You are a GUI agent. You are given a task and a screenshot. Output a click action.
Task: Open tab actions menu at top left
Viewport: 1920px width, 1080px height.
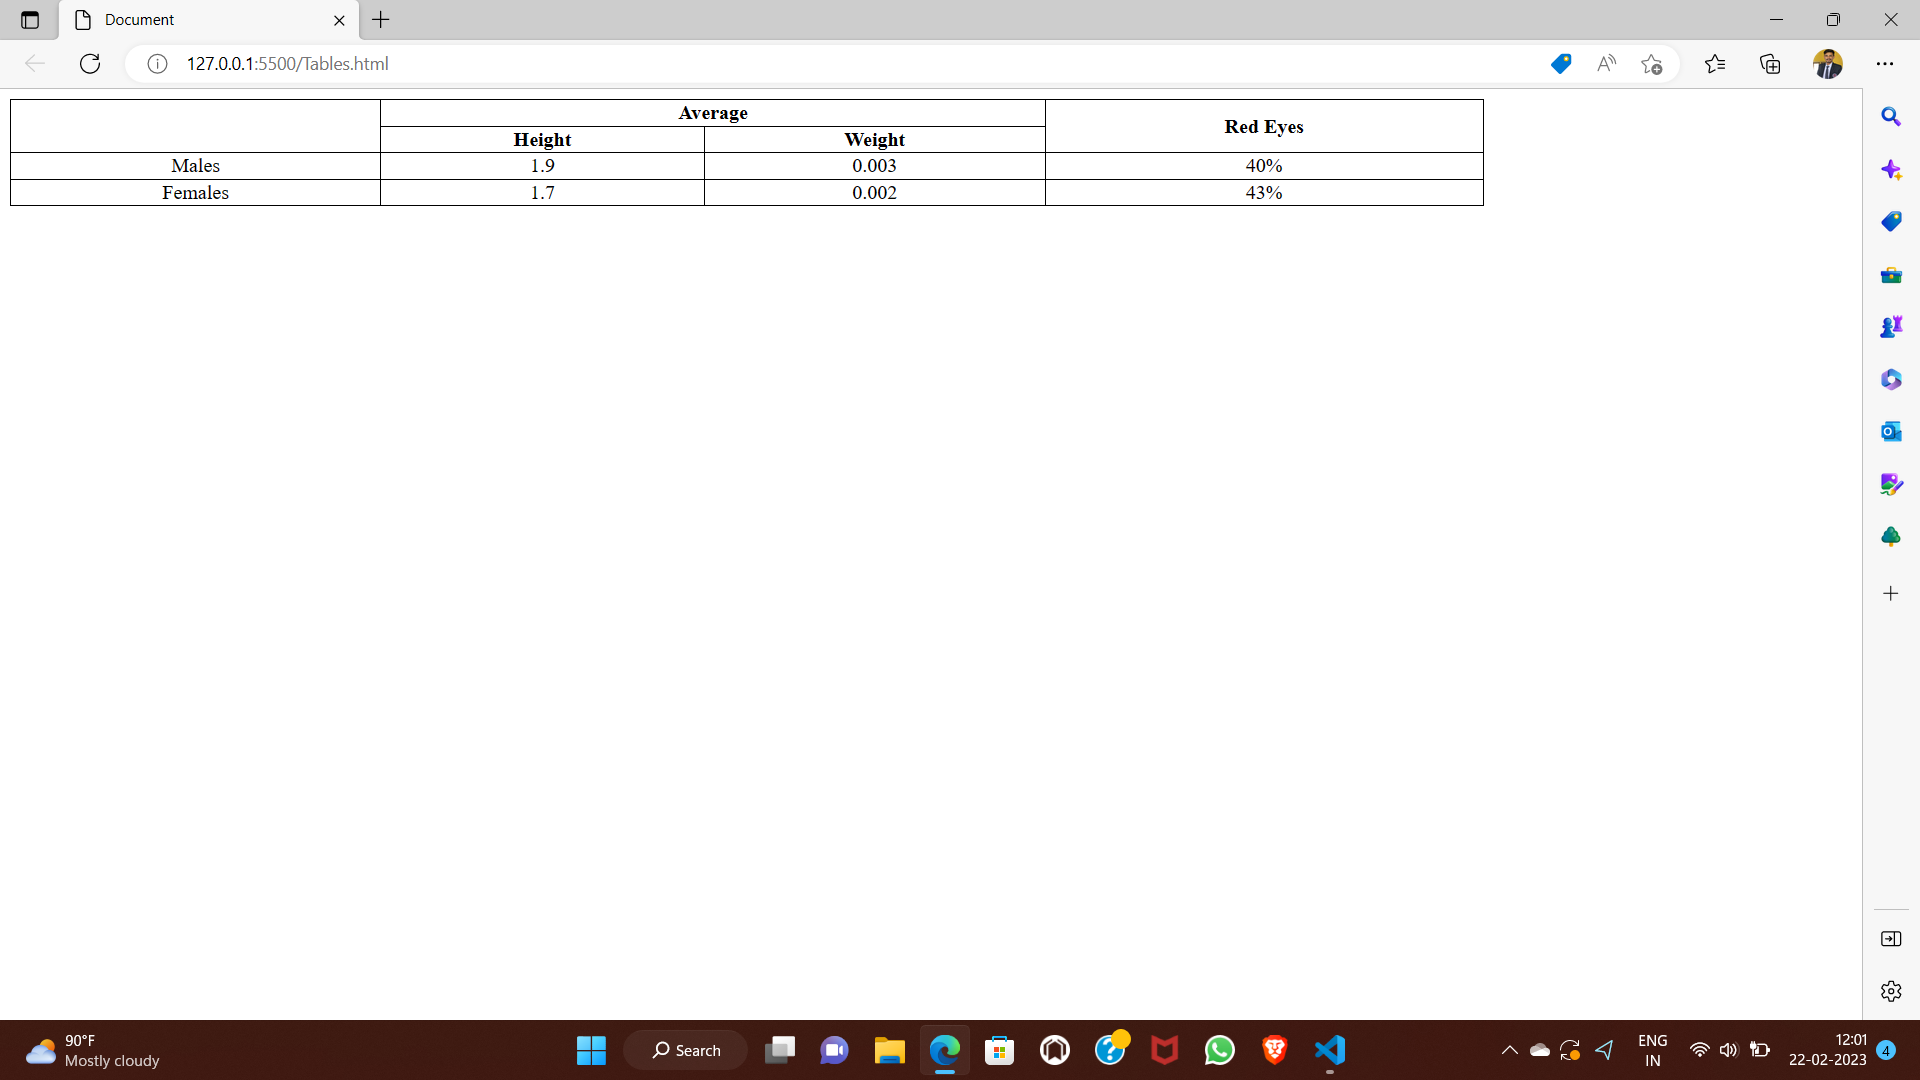[x=30, y=20]
